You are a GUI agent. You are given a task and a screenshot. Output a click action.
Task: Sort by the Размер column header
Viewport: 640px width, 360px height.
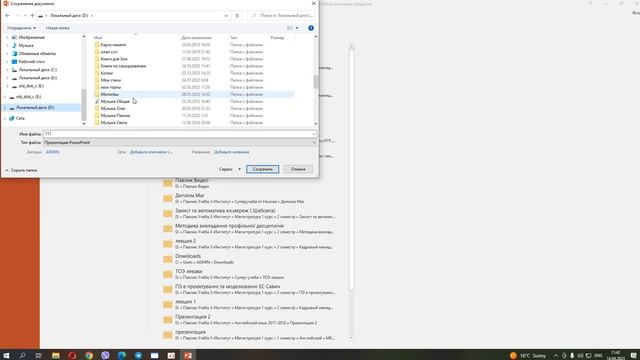(x=277, y=38)
